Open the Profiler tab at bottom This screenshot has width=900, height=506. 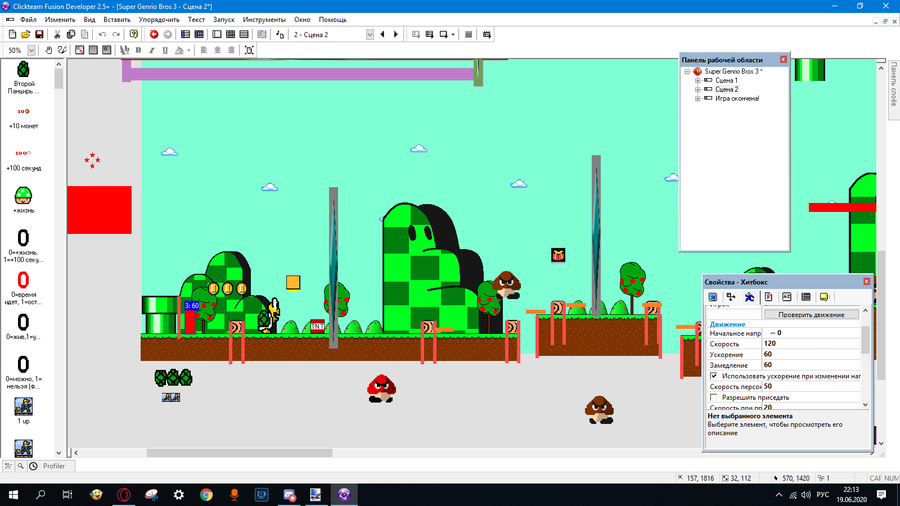pos(52,466)
